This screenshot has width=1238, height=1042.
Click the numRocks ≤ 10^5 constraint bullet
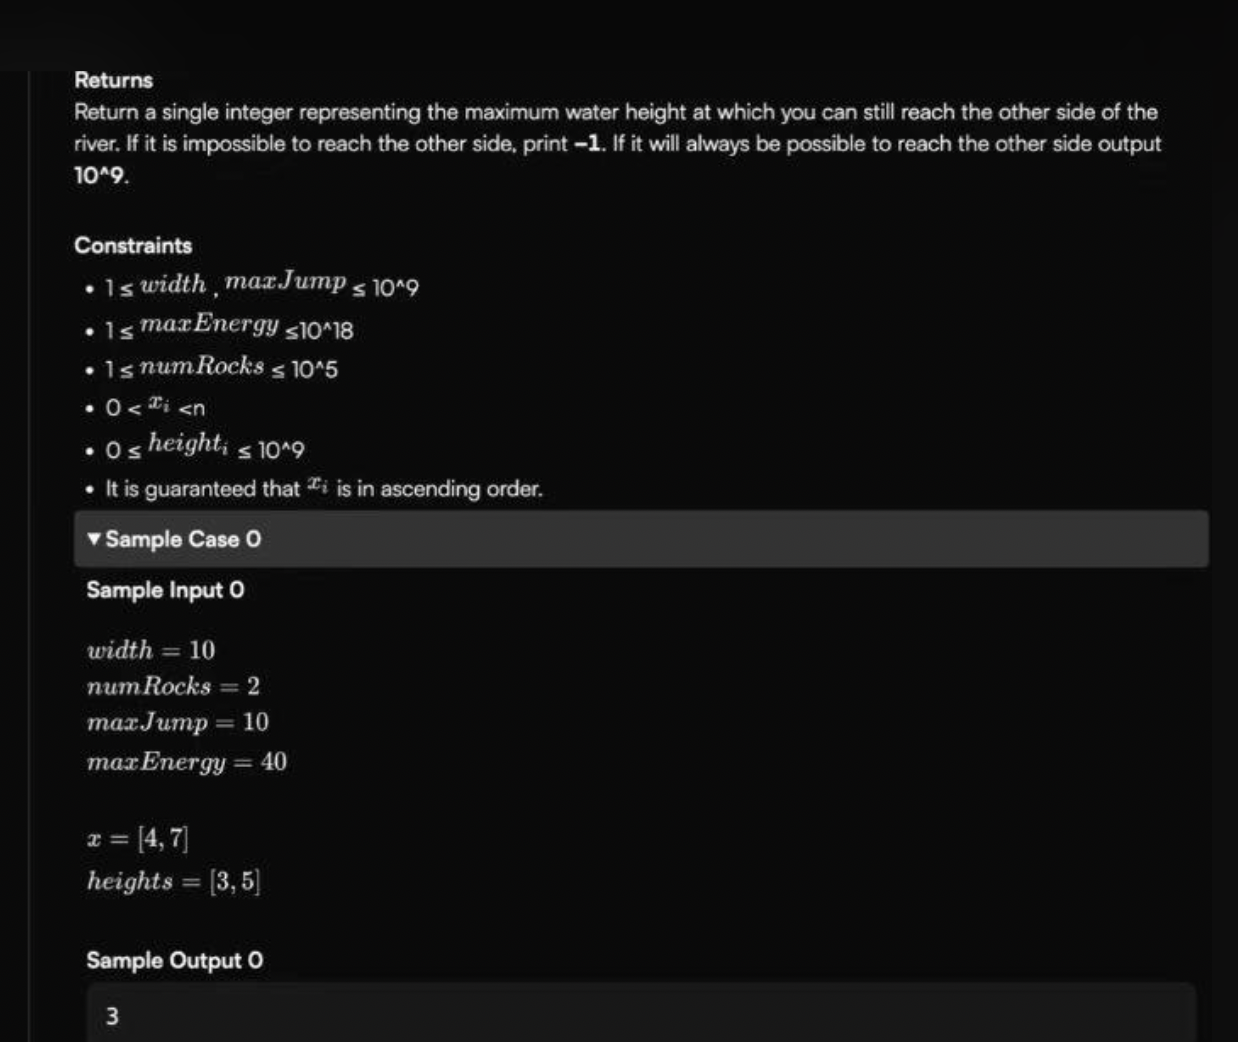[x=221, y=368]
